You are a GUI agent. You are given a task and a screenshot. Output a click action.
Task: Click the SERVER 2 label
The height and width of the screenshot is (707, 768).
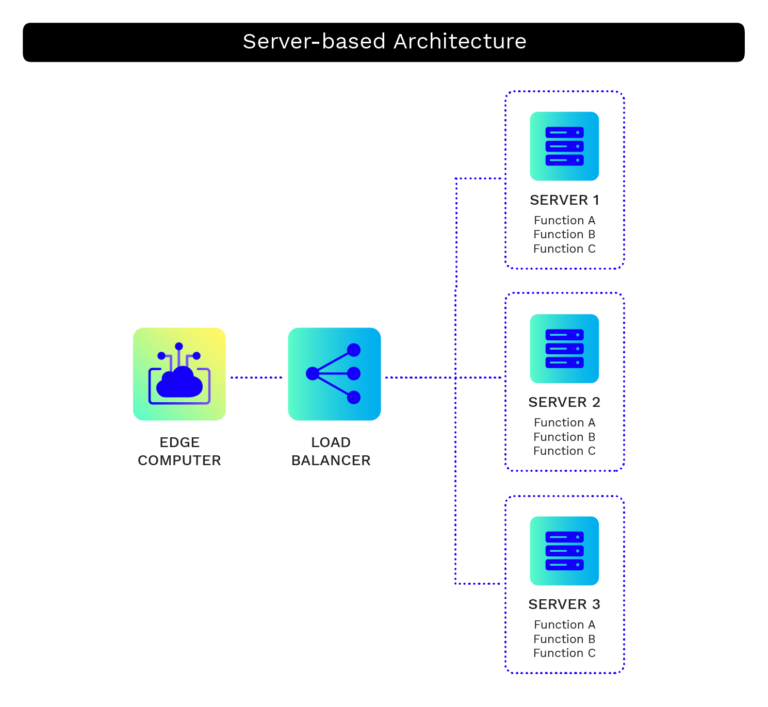point(564,402)
